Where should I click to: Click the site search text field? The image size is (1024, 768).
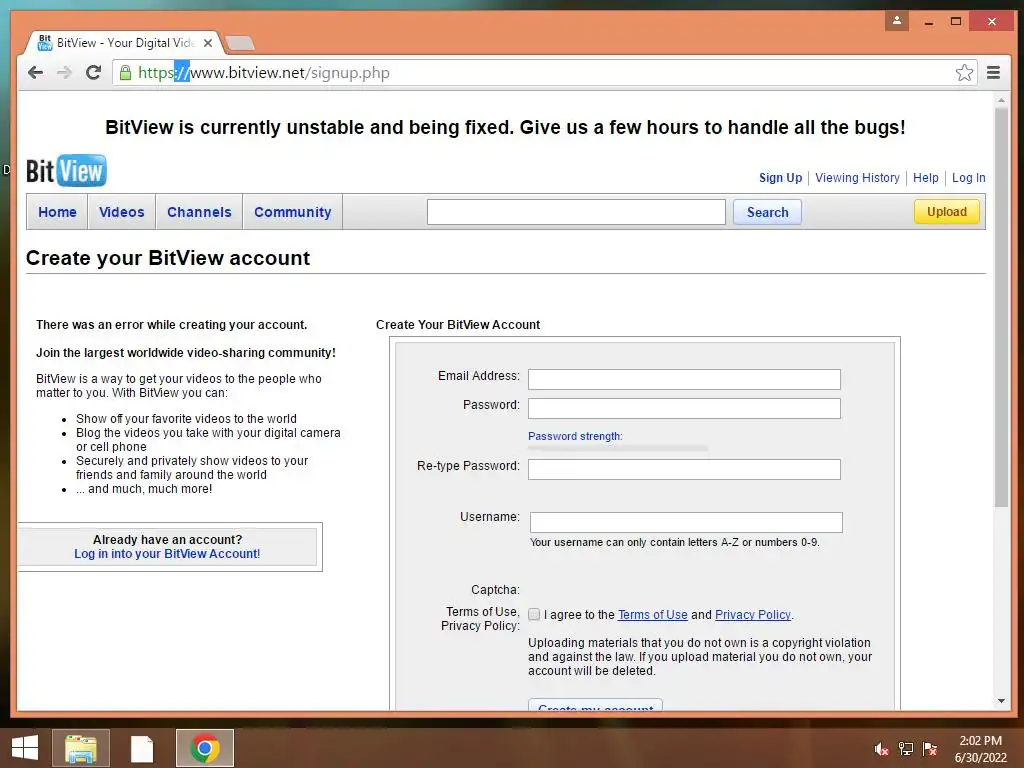[x=576, y=212]
